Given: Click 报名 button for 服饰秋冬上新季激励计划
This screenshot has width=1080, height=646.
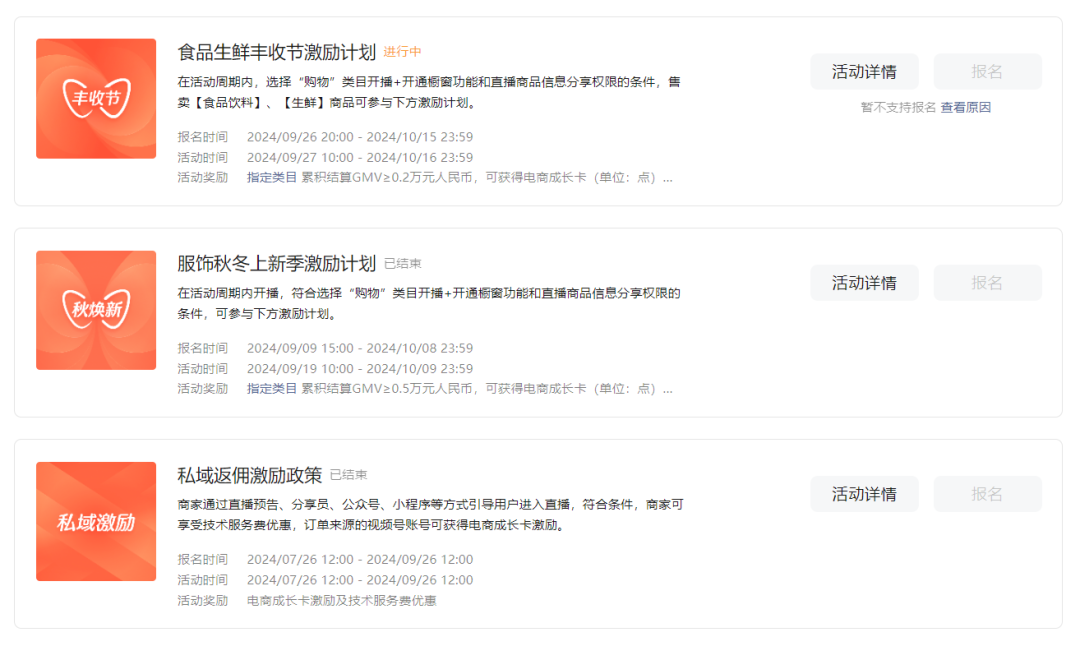Looking at the screenshot, I should (987, 283).
